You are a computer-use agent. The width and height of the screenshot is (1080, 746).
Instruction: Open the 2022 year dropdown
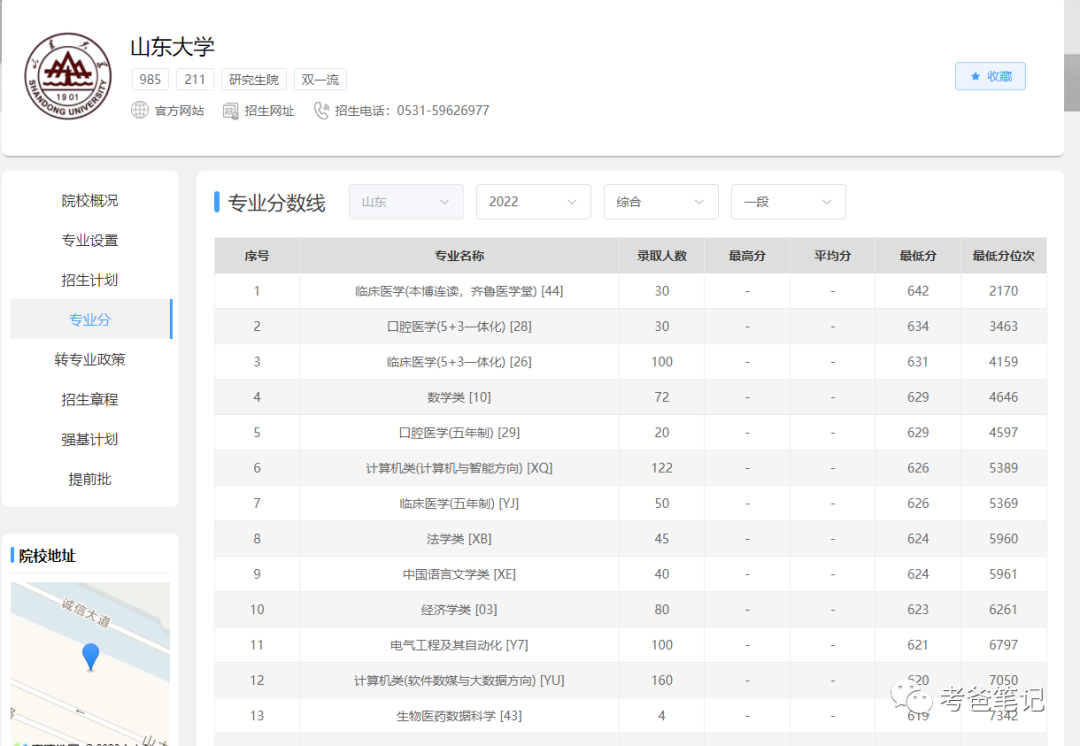(533, 202)
